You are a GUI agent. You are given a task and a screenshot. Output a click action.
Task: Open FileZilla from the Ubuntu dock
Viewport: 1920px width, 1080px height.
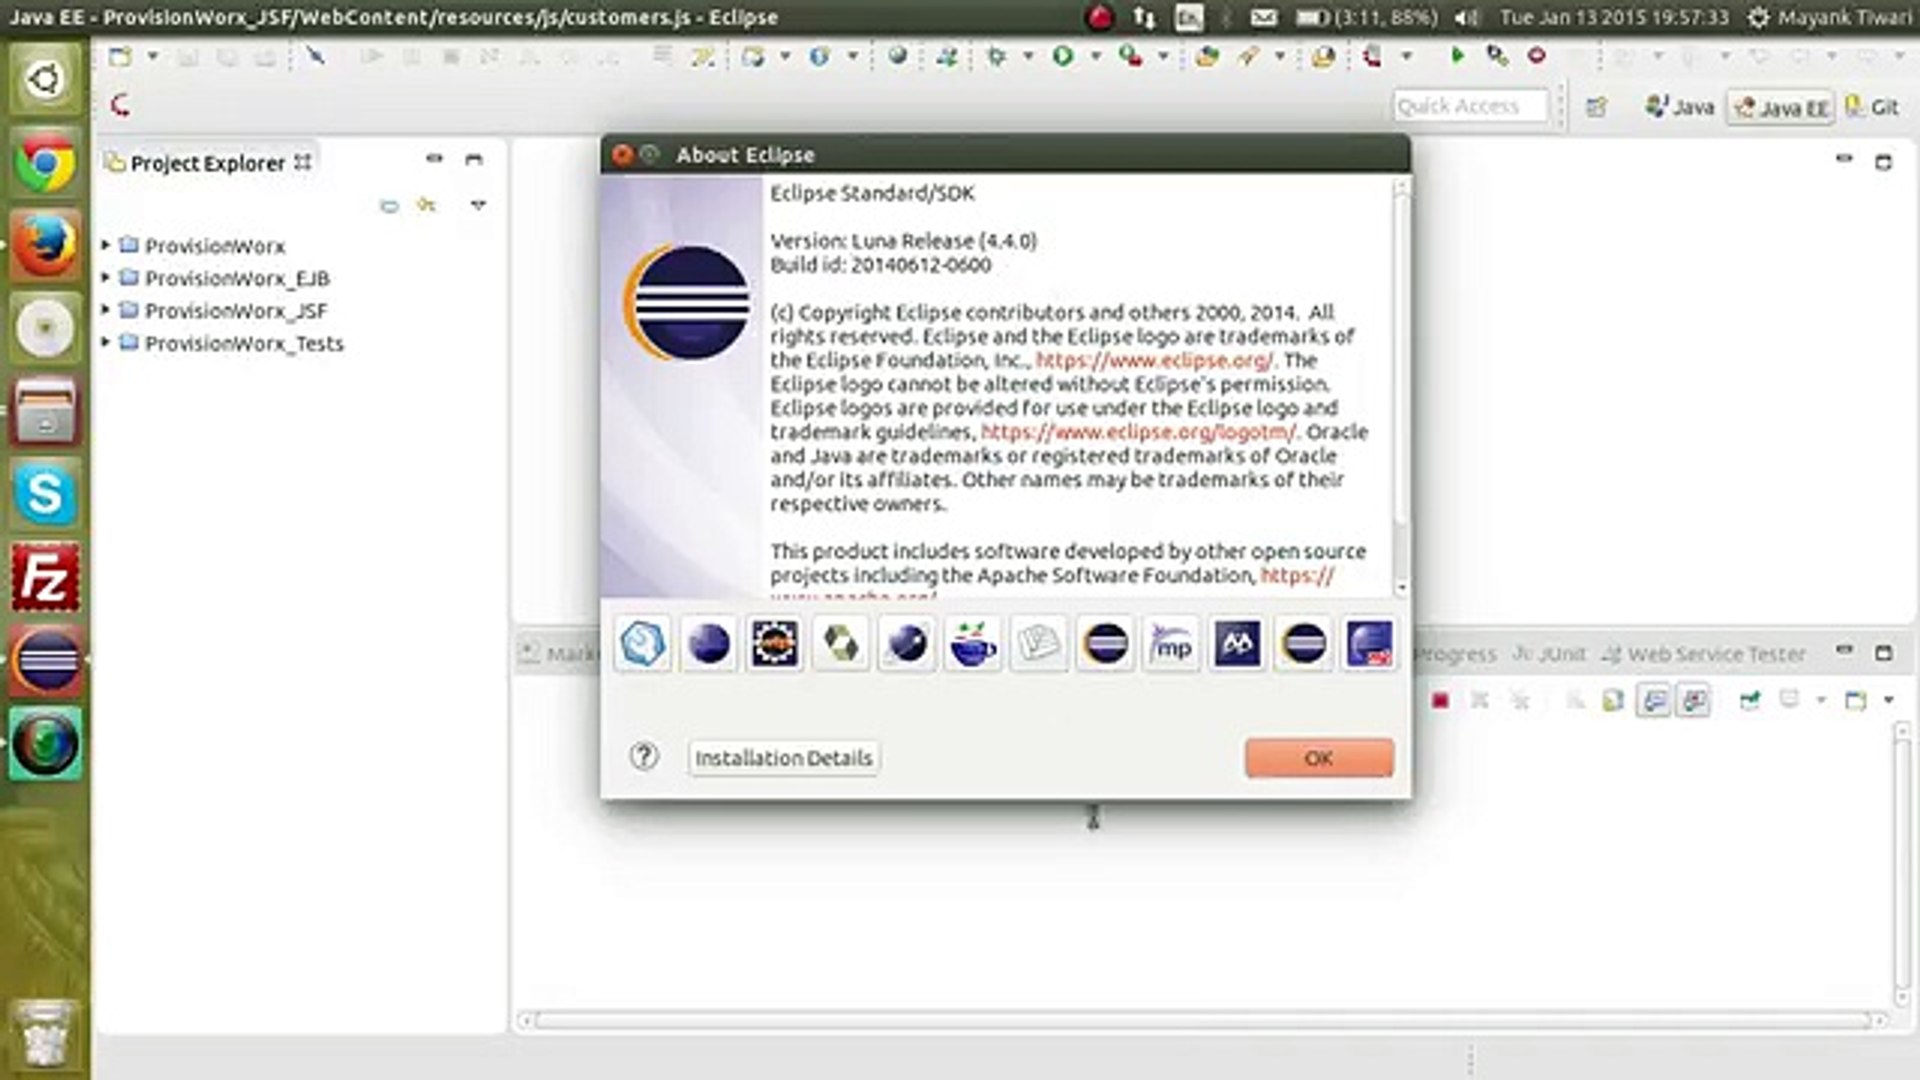tap(44, 577)
